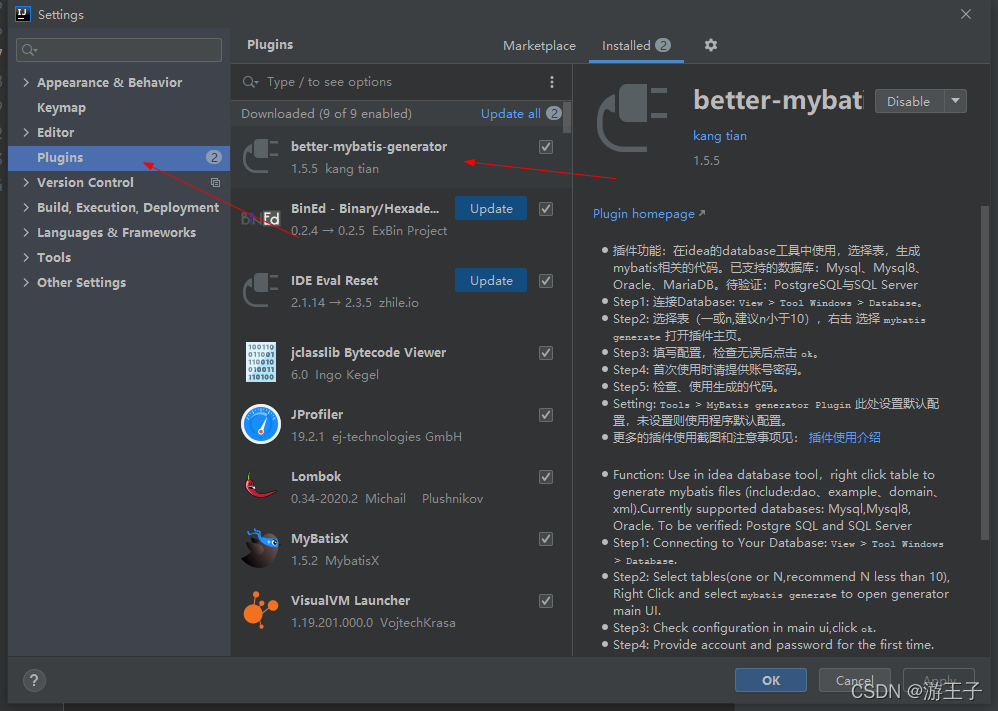The height and width of the screenshot is (711, 998).
Task: Switch to the Marketplace tab
Action: (x=539, y=45)
